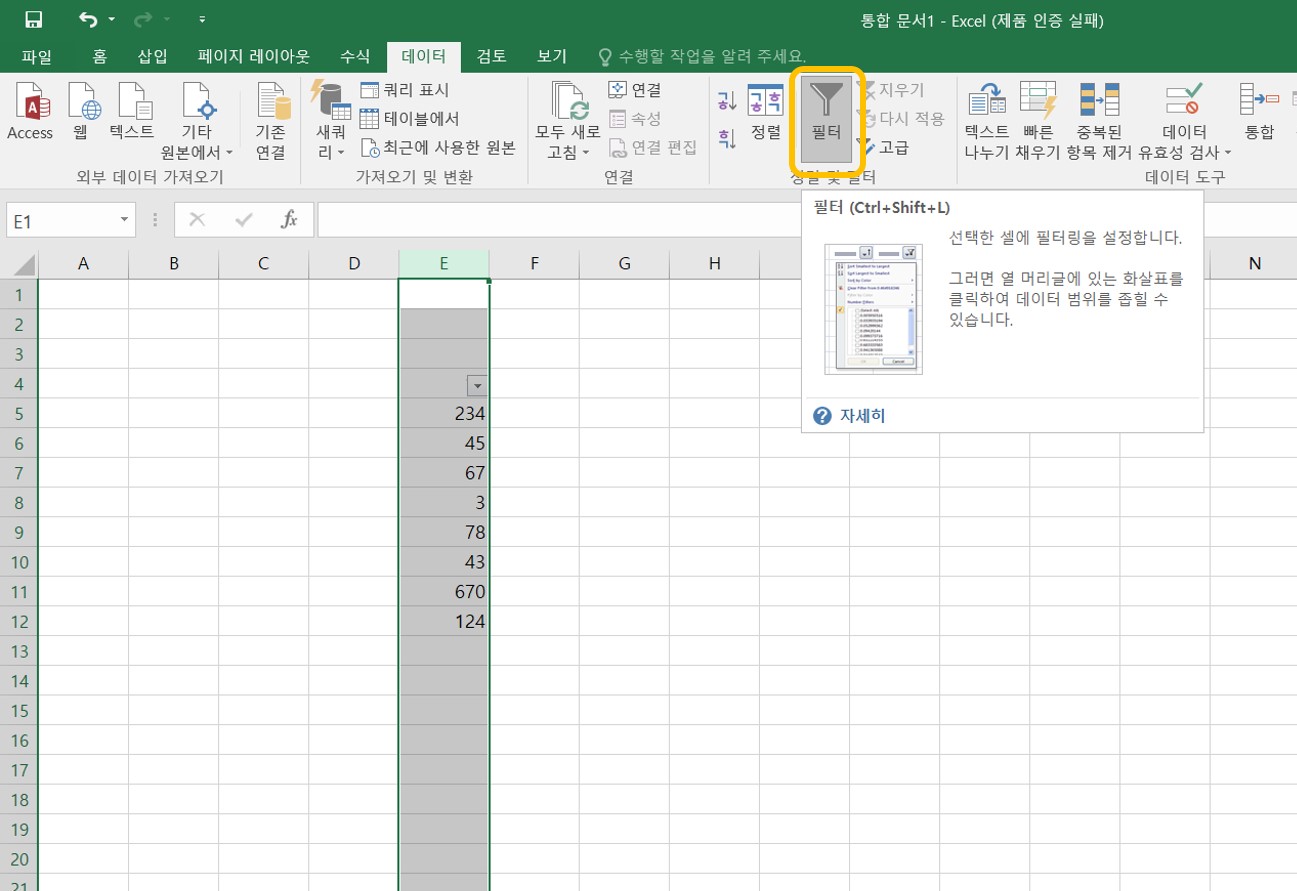Viewport: 1297px width, 891px height.
Task: Select 빠른 채우기 (Flash Fill)
Action: 1038,118
